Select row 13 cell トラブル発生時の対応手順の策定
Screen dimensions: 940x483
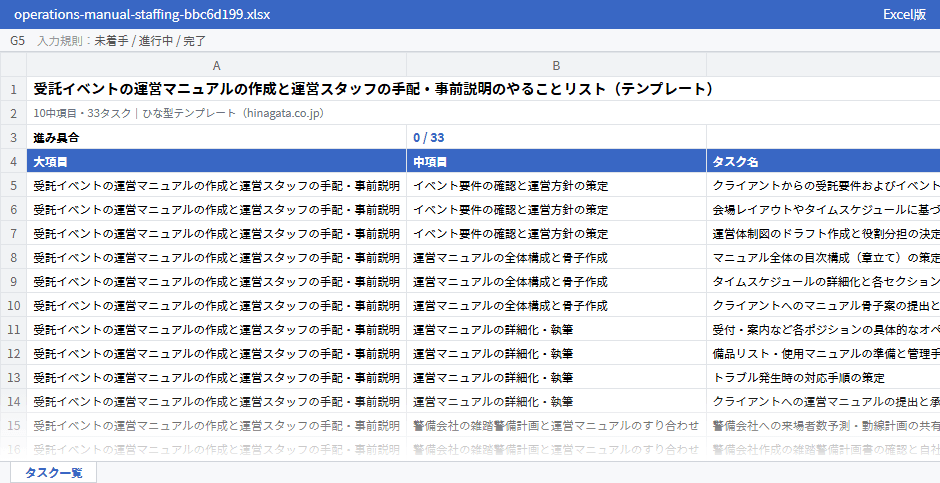click(x=823, y=377)
